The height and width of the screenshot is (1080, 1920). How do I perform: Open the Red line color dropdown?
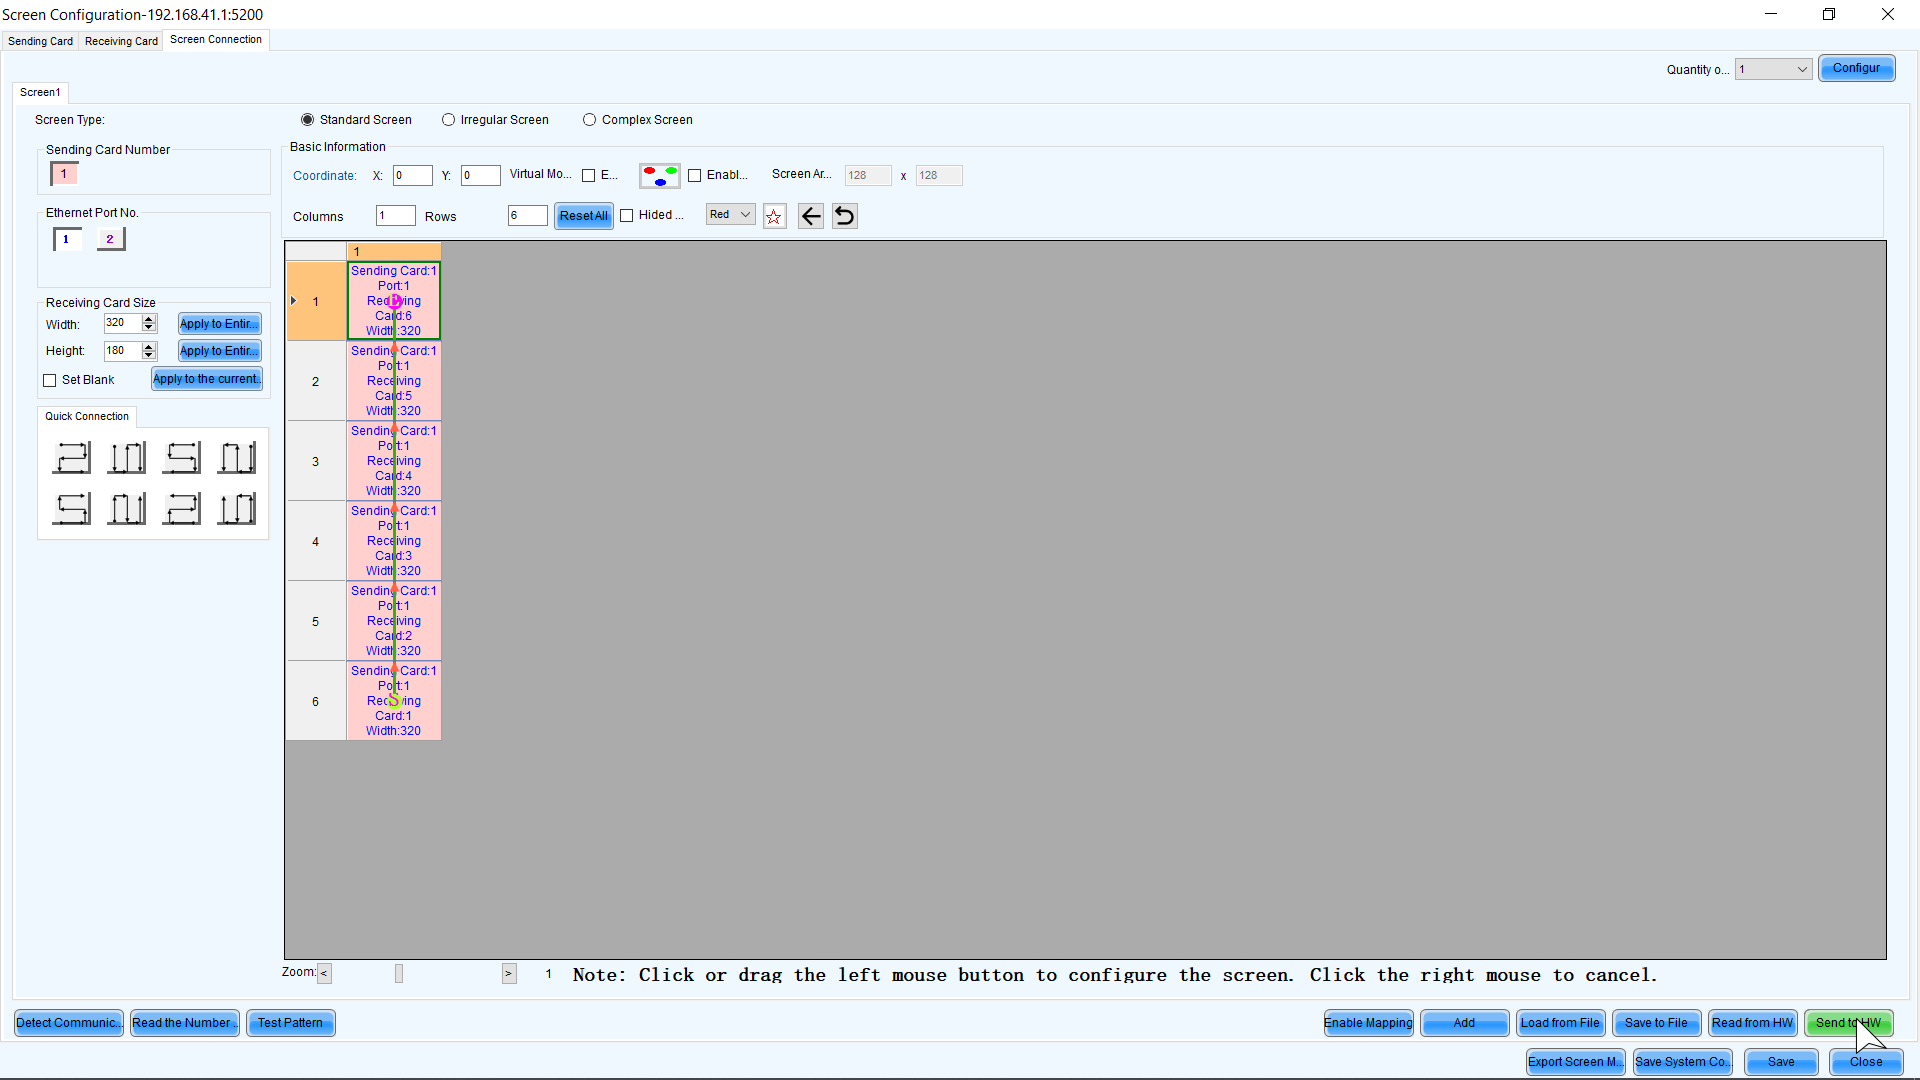(x=730, y=215)
